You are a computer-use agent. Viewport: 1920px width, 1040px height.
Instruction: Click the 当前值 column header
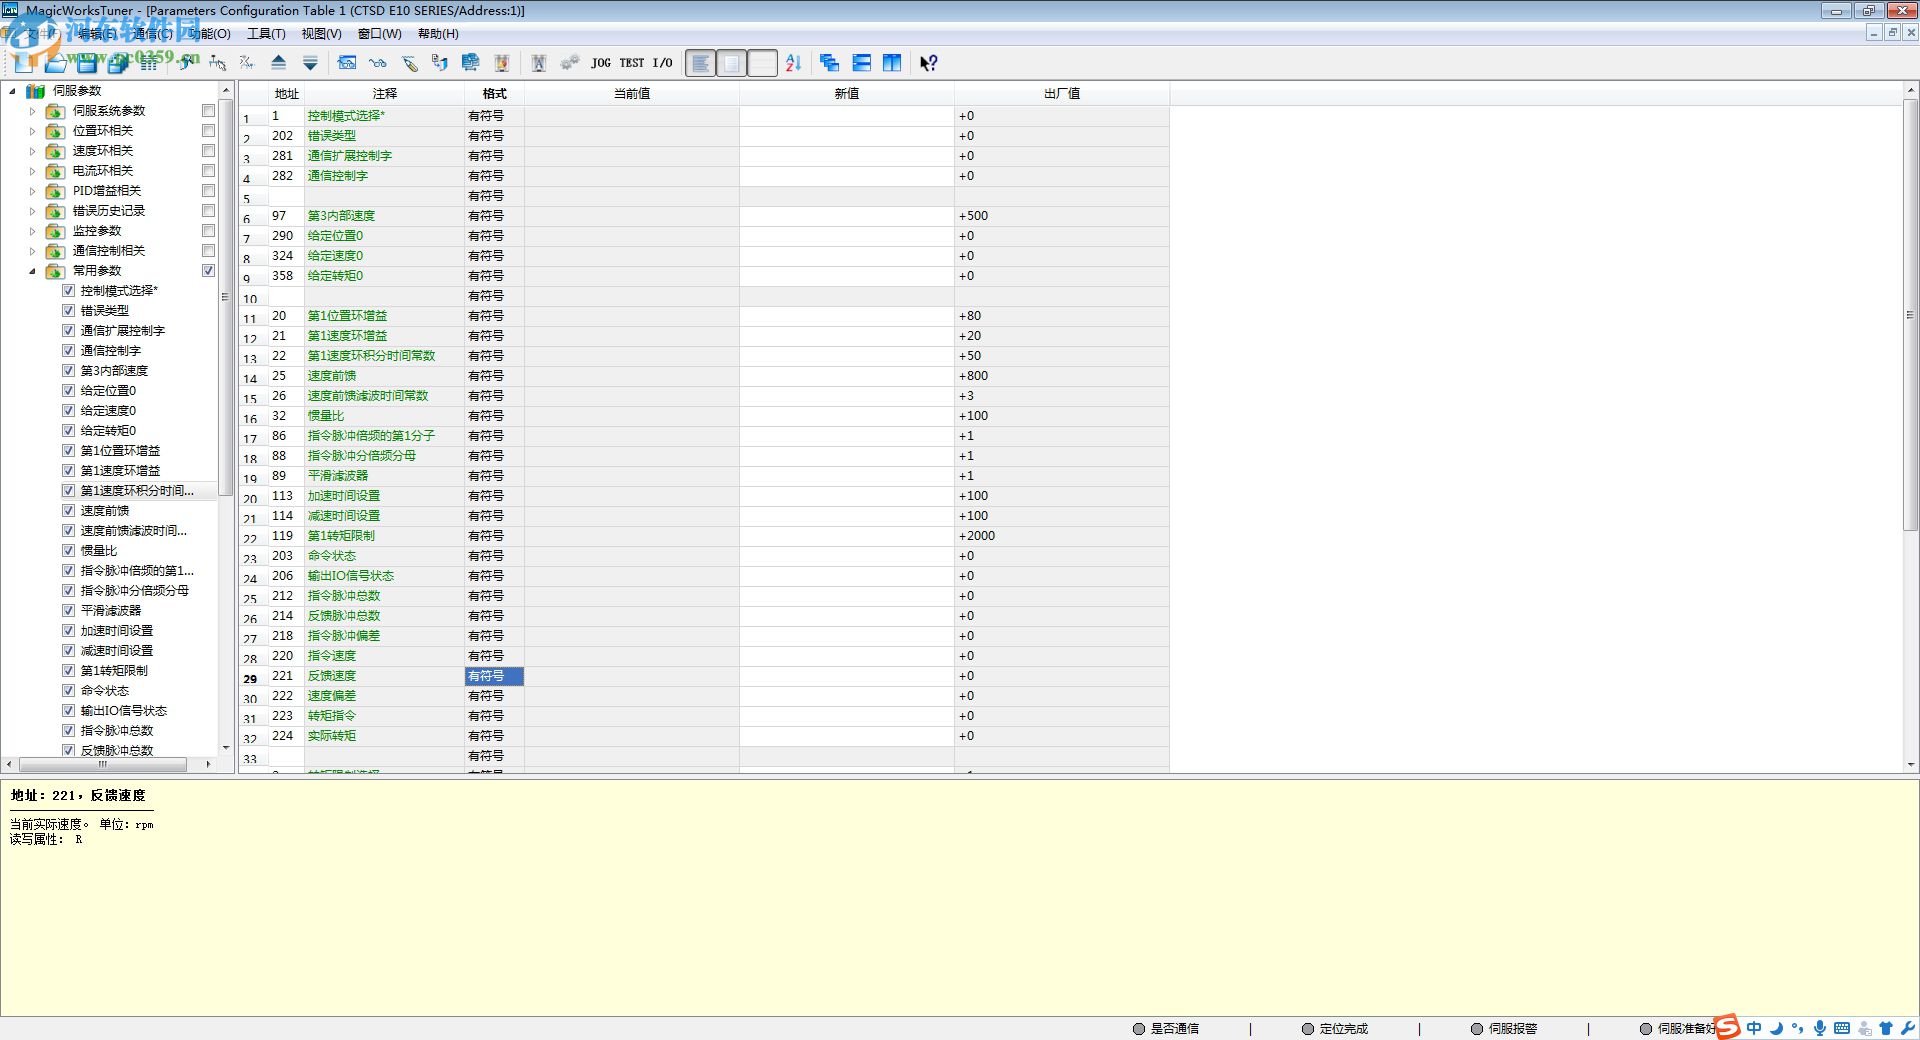tap(631, 94)
